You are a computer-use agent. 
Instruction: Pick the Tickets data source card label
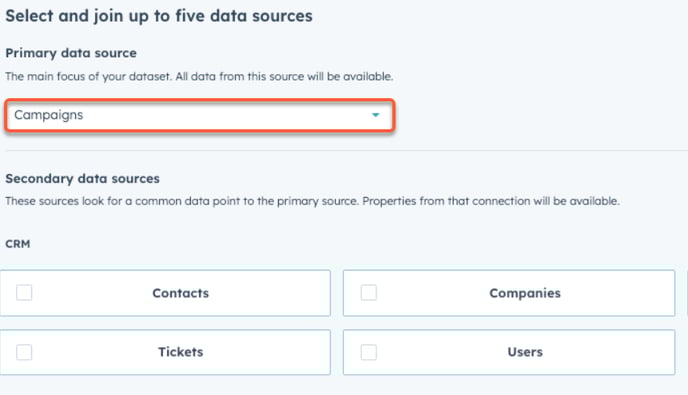(181, 352)
